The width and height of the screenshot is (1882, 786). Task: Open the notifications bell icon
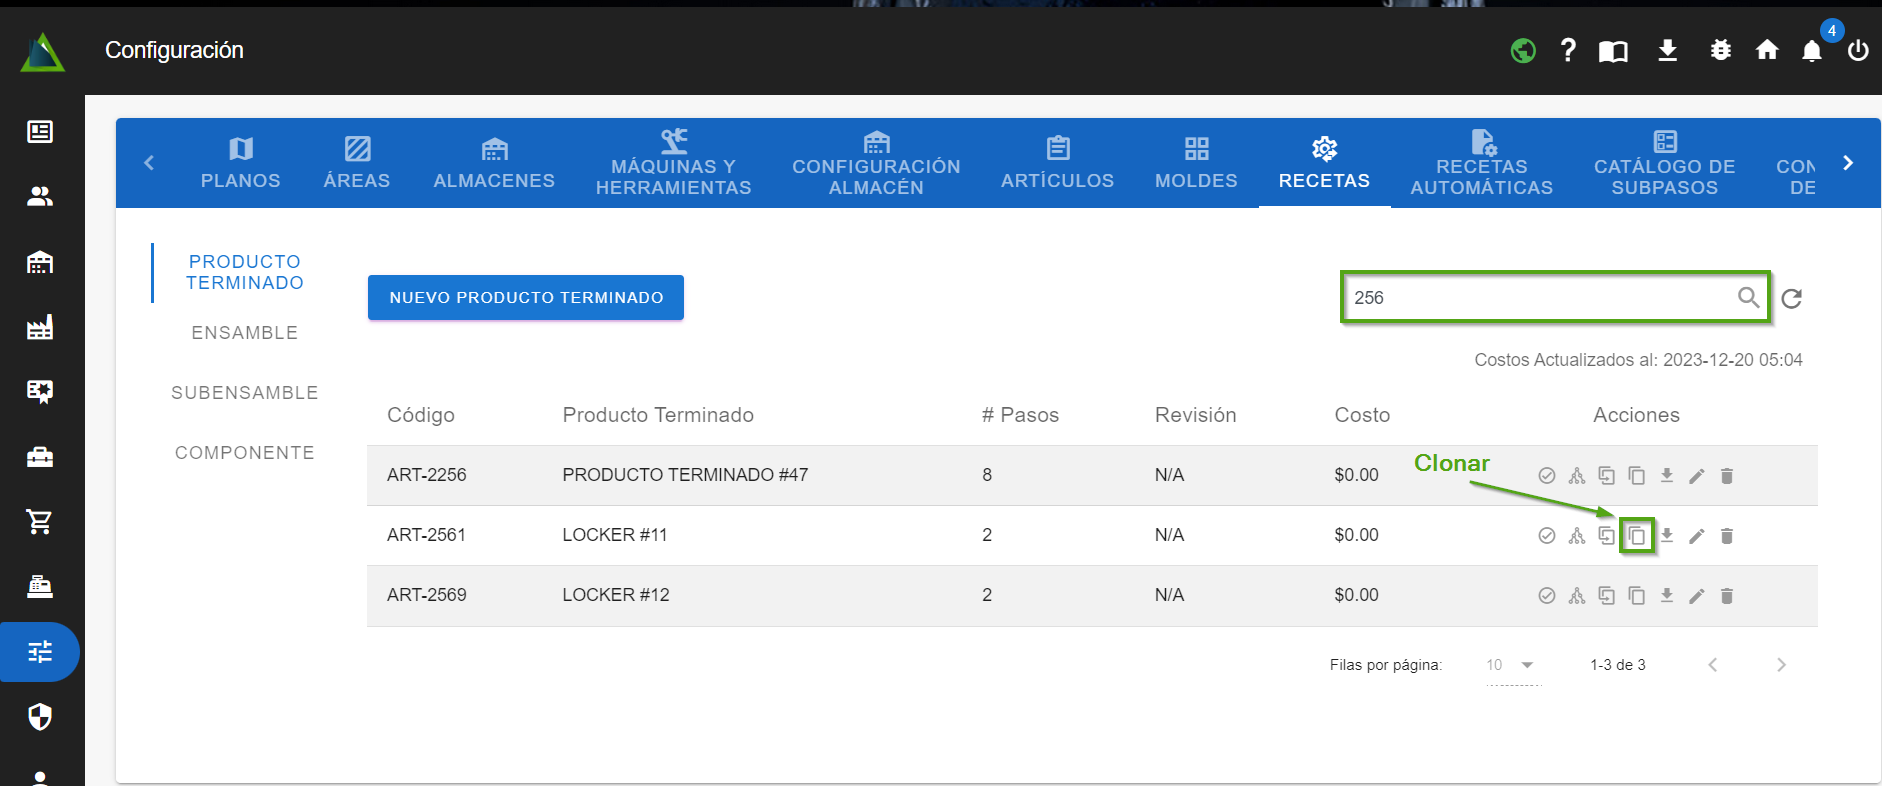(x=1811, y=51)
